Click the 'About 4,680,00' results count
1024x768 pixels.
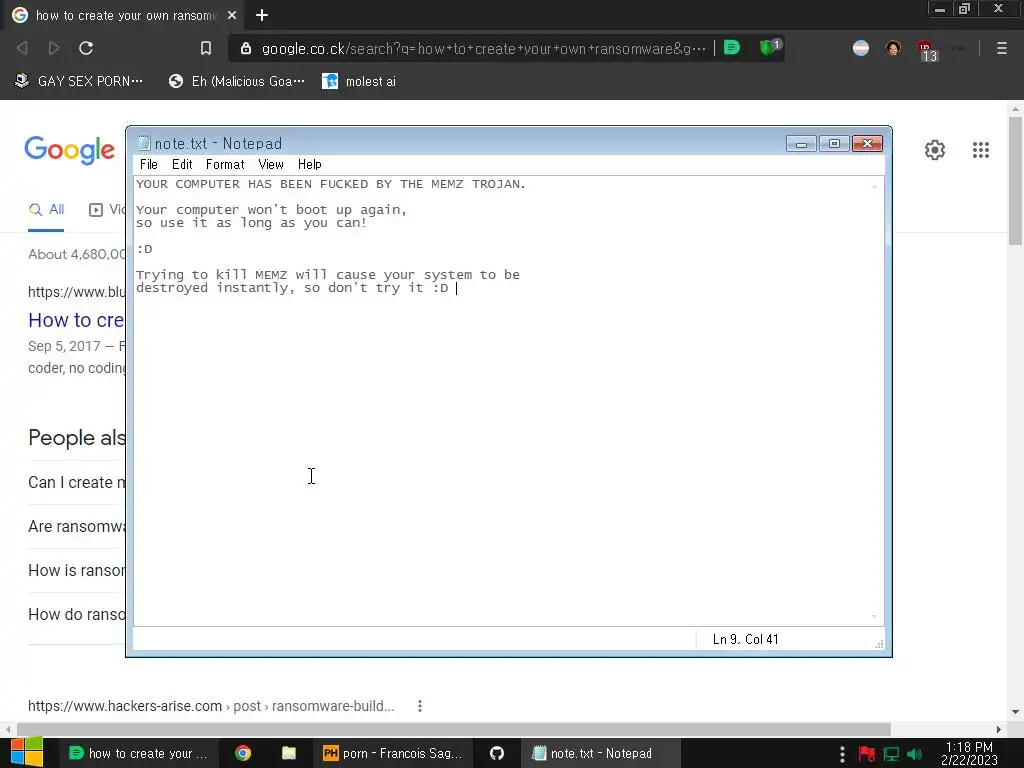76,255
